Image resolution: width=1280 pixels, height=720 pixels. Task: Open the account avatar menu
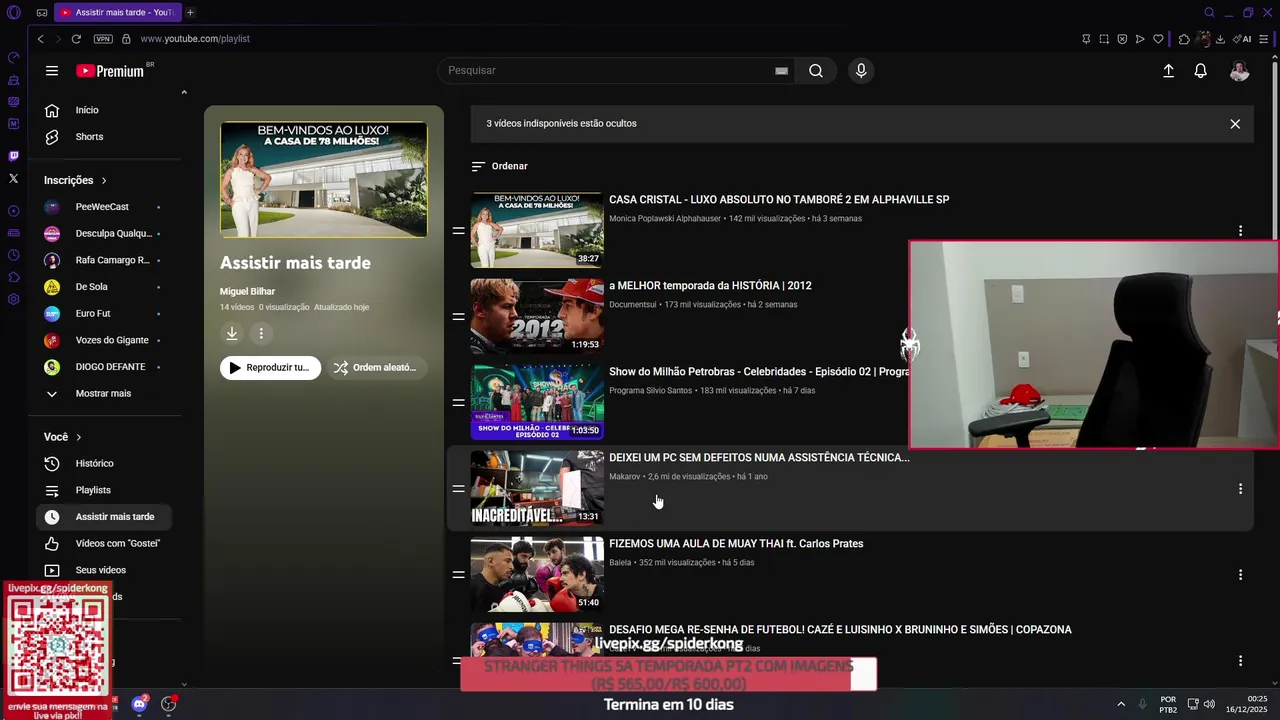point(1239,71)
